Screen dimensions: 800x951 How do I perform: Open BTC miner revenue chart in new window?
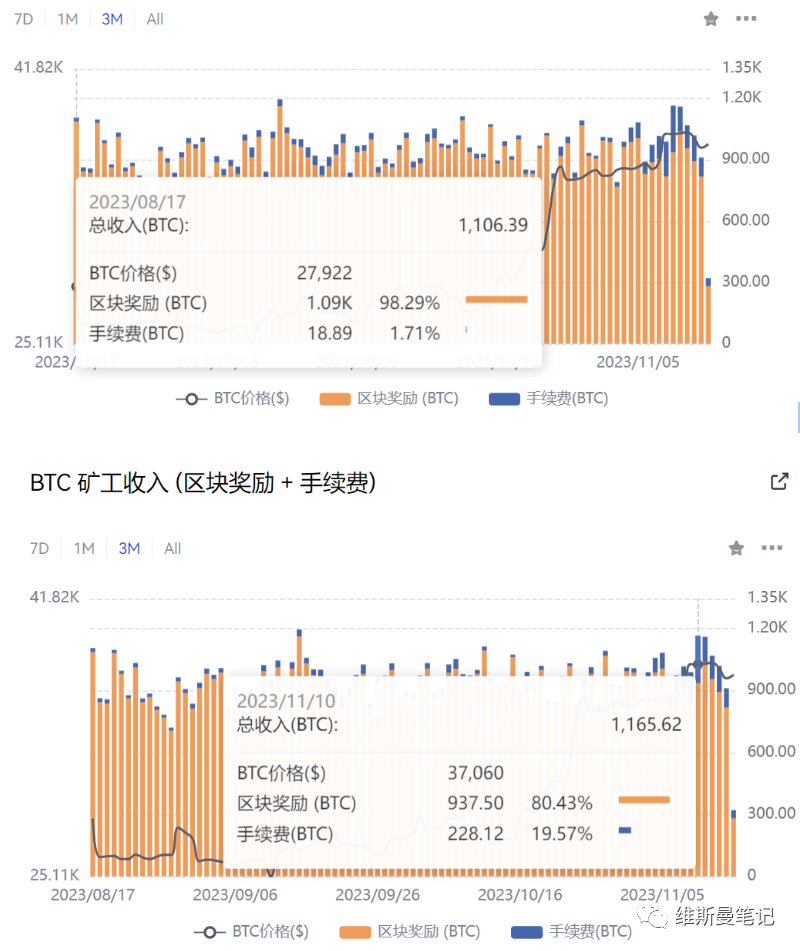(x=779, y=482)
